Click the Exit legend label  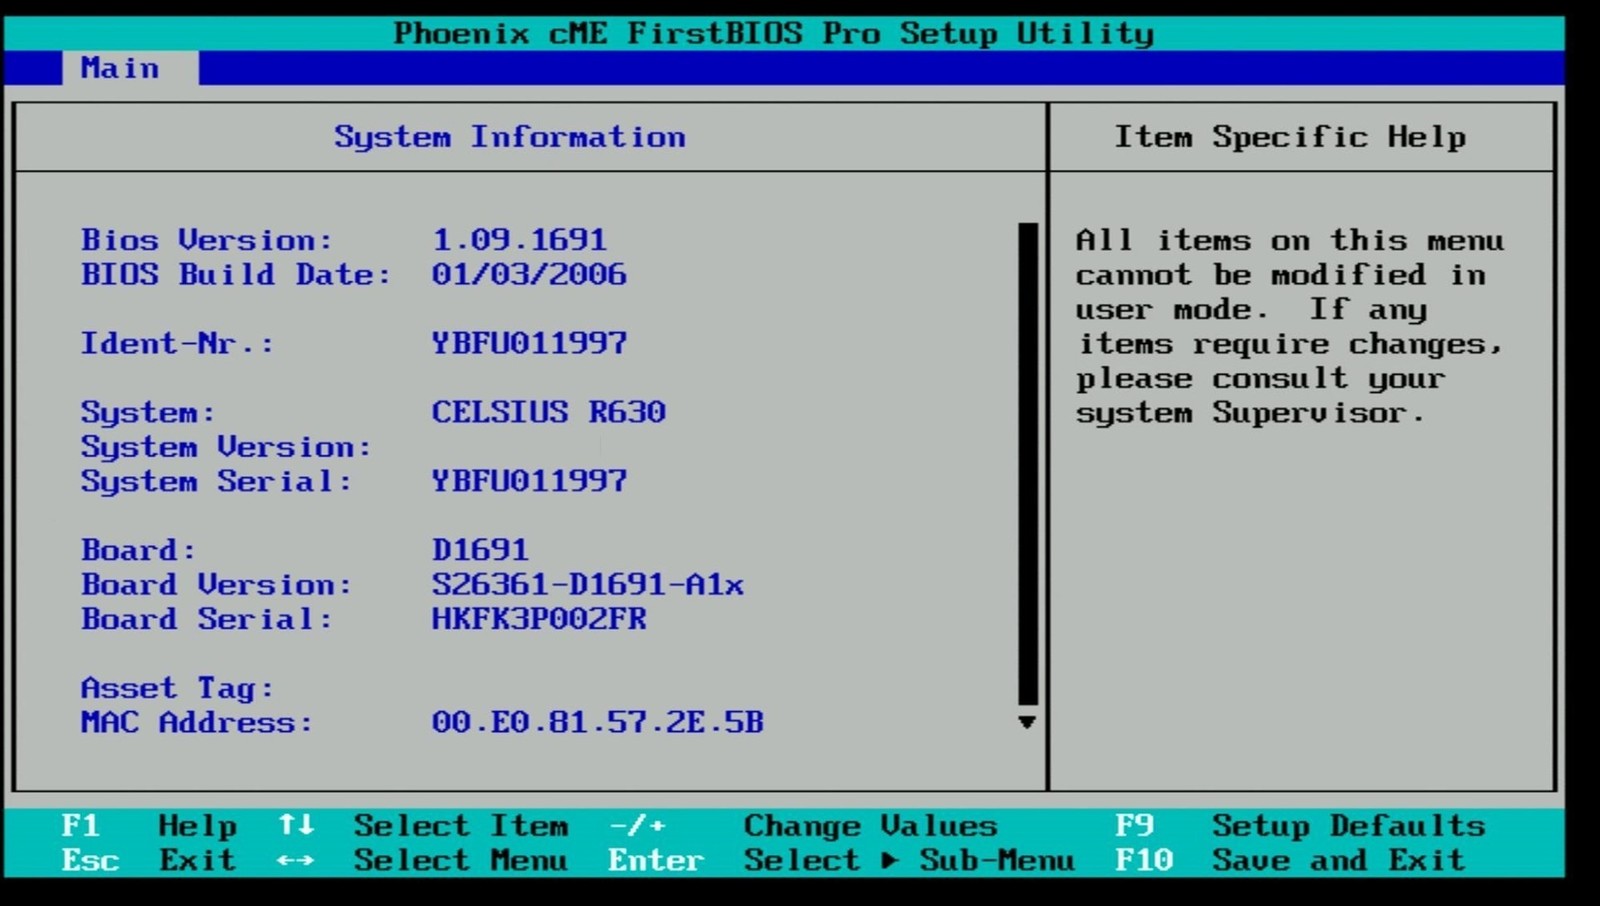tap(197, 860)
